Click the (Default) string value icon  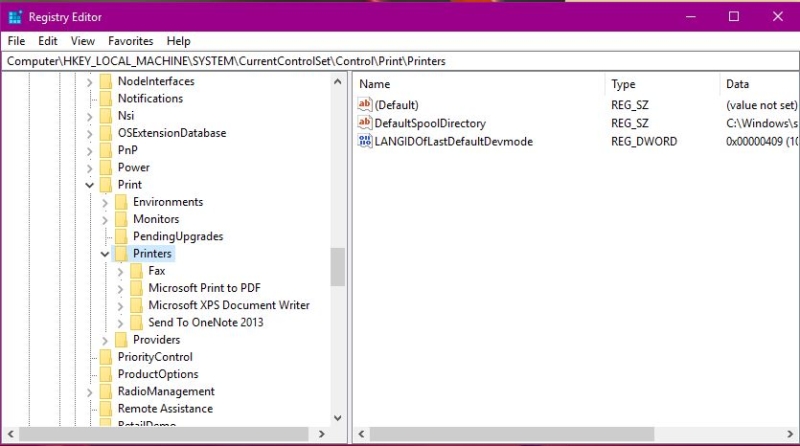[x=364, y=104]
